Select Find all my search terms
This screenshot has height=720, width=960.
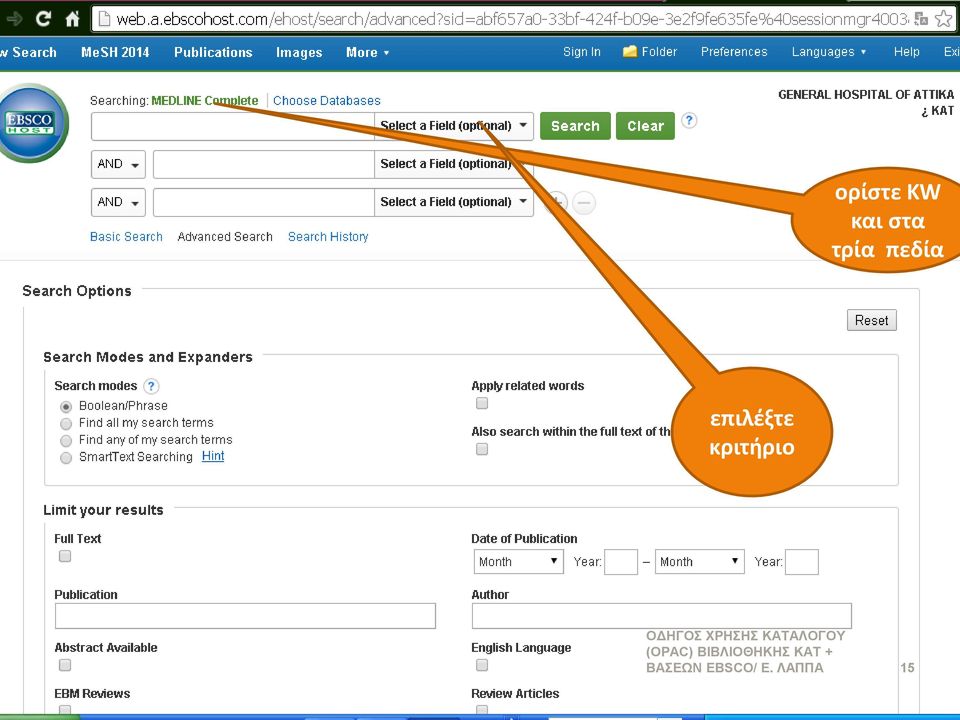pyautogui.click(x=66, y=424)
